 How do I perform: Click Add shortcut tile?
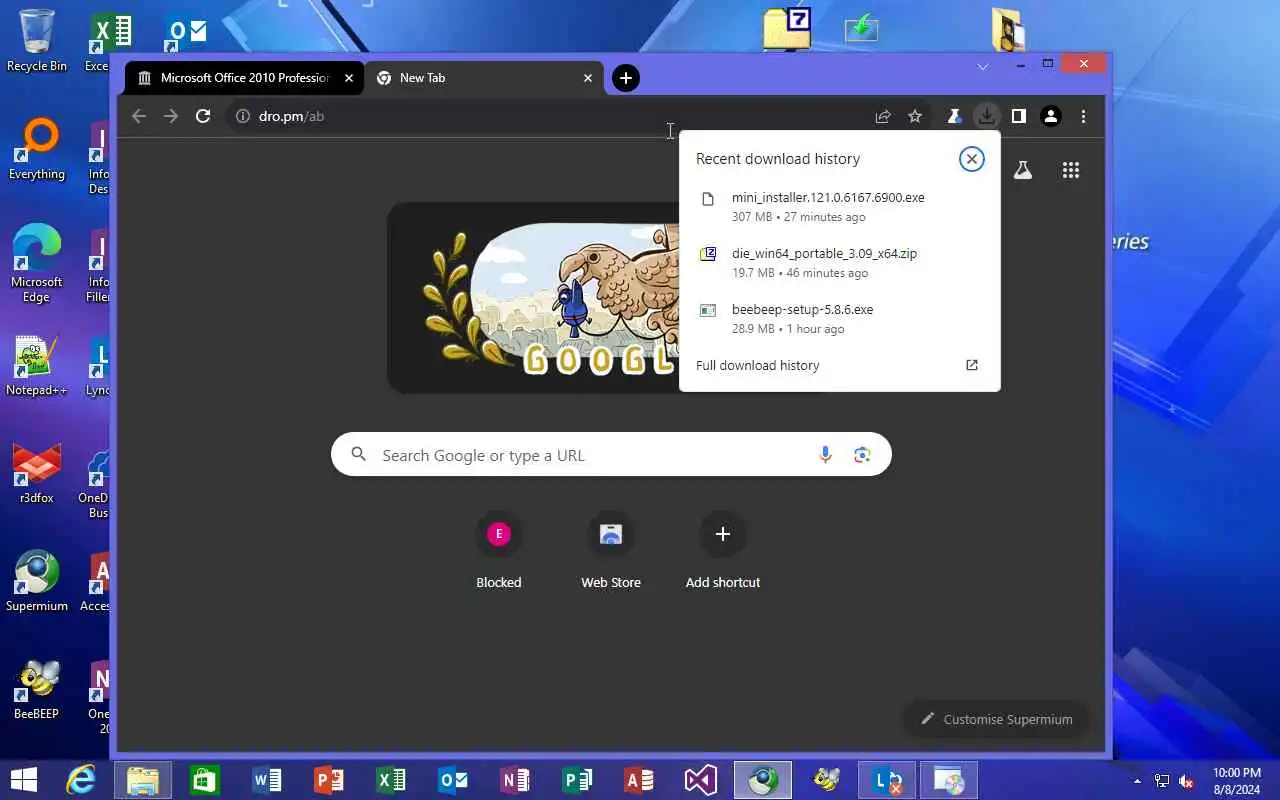[x=723, y=551]
